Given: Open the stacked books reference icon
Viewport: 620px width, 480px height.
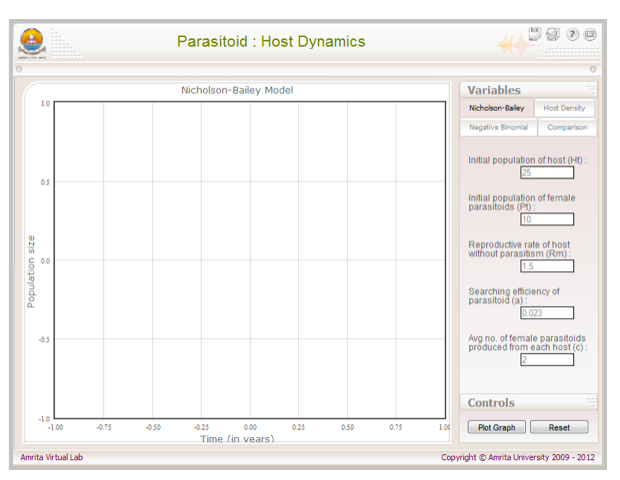Looking at the screenshot, I should [x=553, y=34].
